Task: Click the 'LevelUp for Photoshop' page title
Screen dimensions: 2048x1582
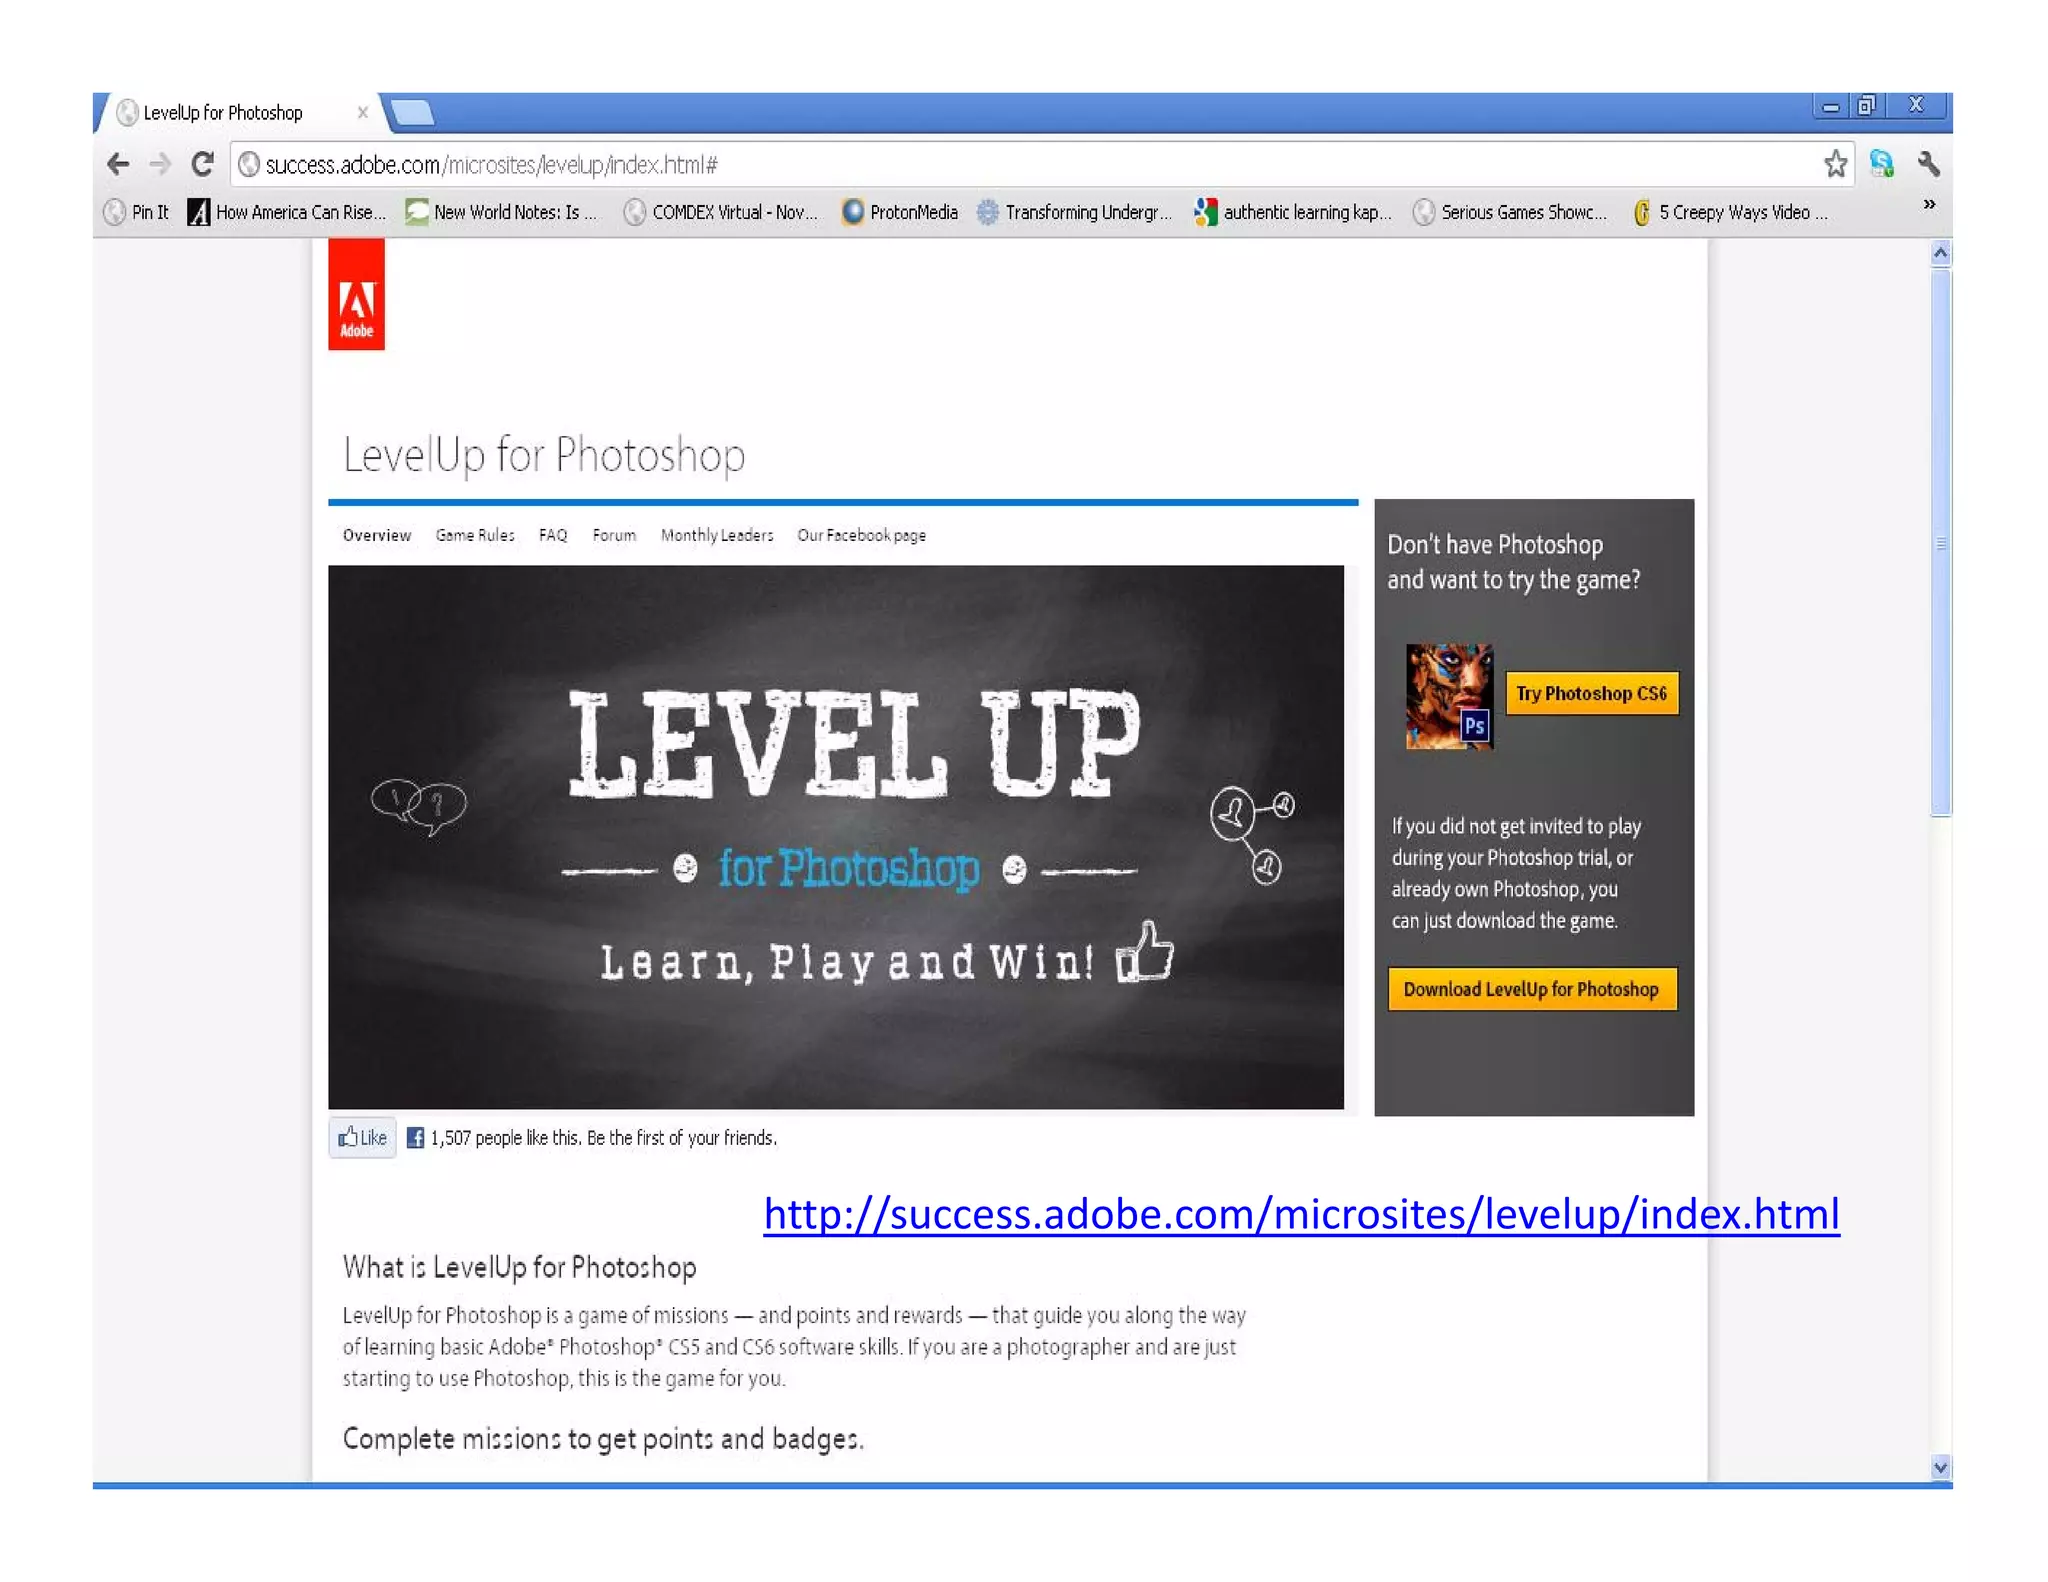Action: (x=544, y=455)
